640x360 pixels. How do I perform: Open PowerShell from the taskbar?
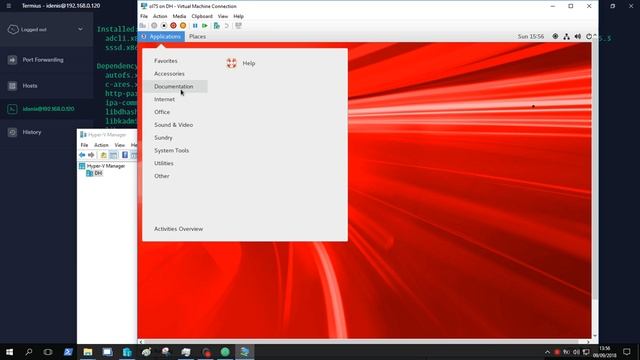coord(68,352)
